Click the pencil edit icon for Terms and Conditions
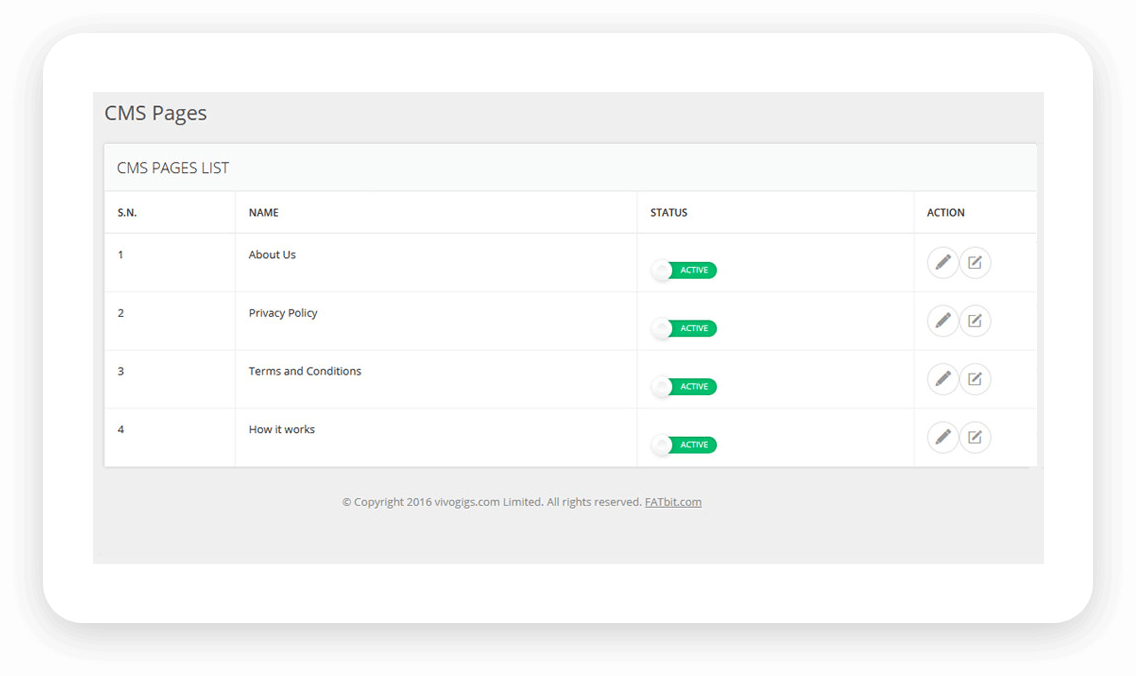 [x=943, y=378]
